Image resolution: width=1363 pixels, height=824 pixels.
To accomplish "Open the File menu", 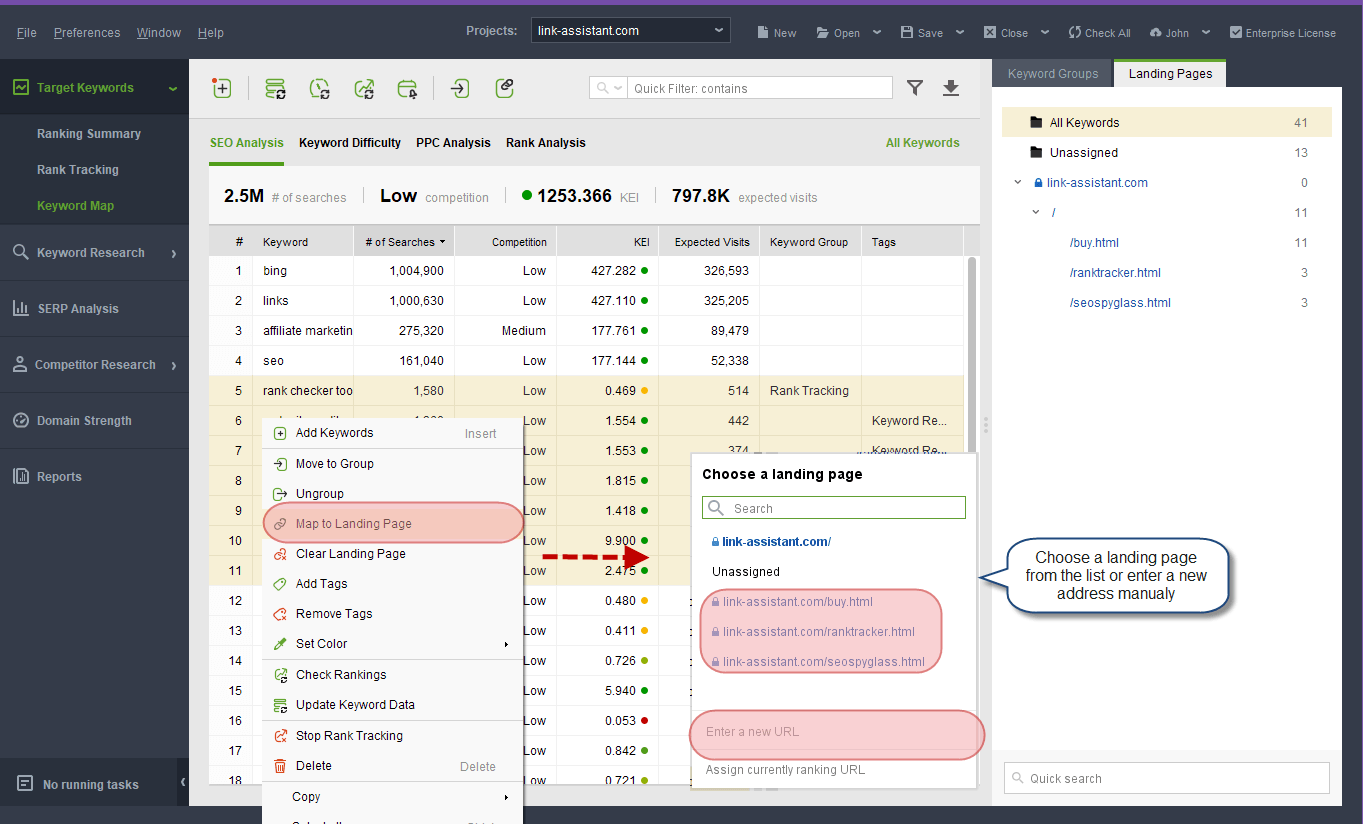I will tap(27, 33).
